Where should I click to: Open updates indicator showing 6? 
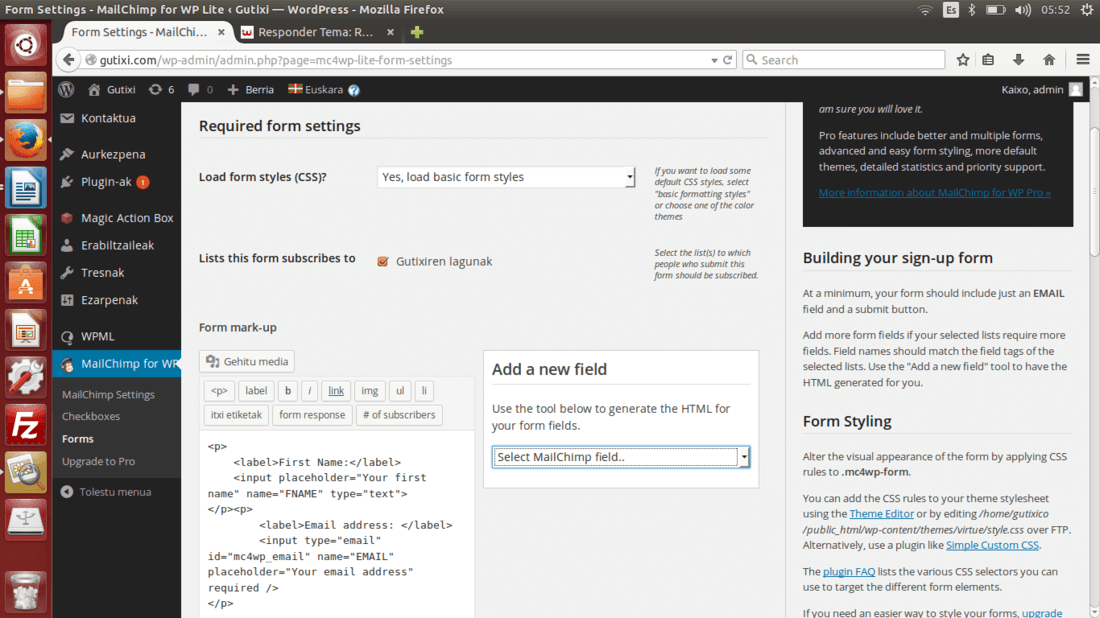pyautogui.click(x=161, y=89)
